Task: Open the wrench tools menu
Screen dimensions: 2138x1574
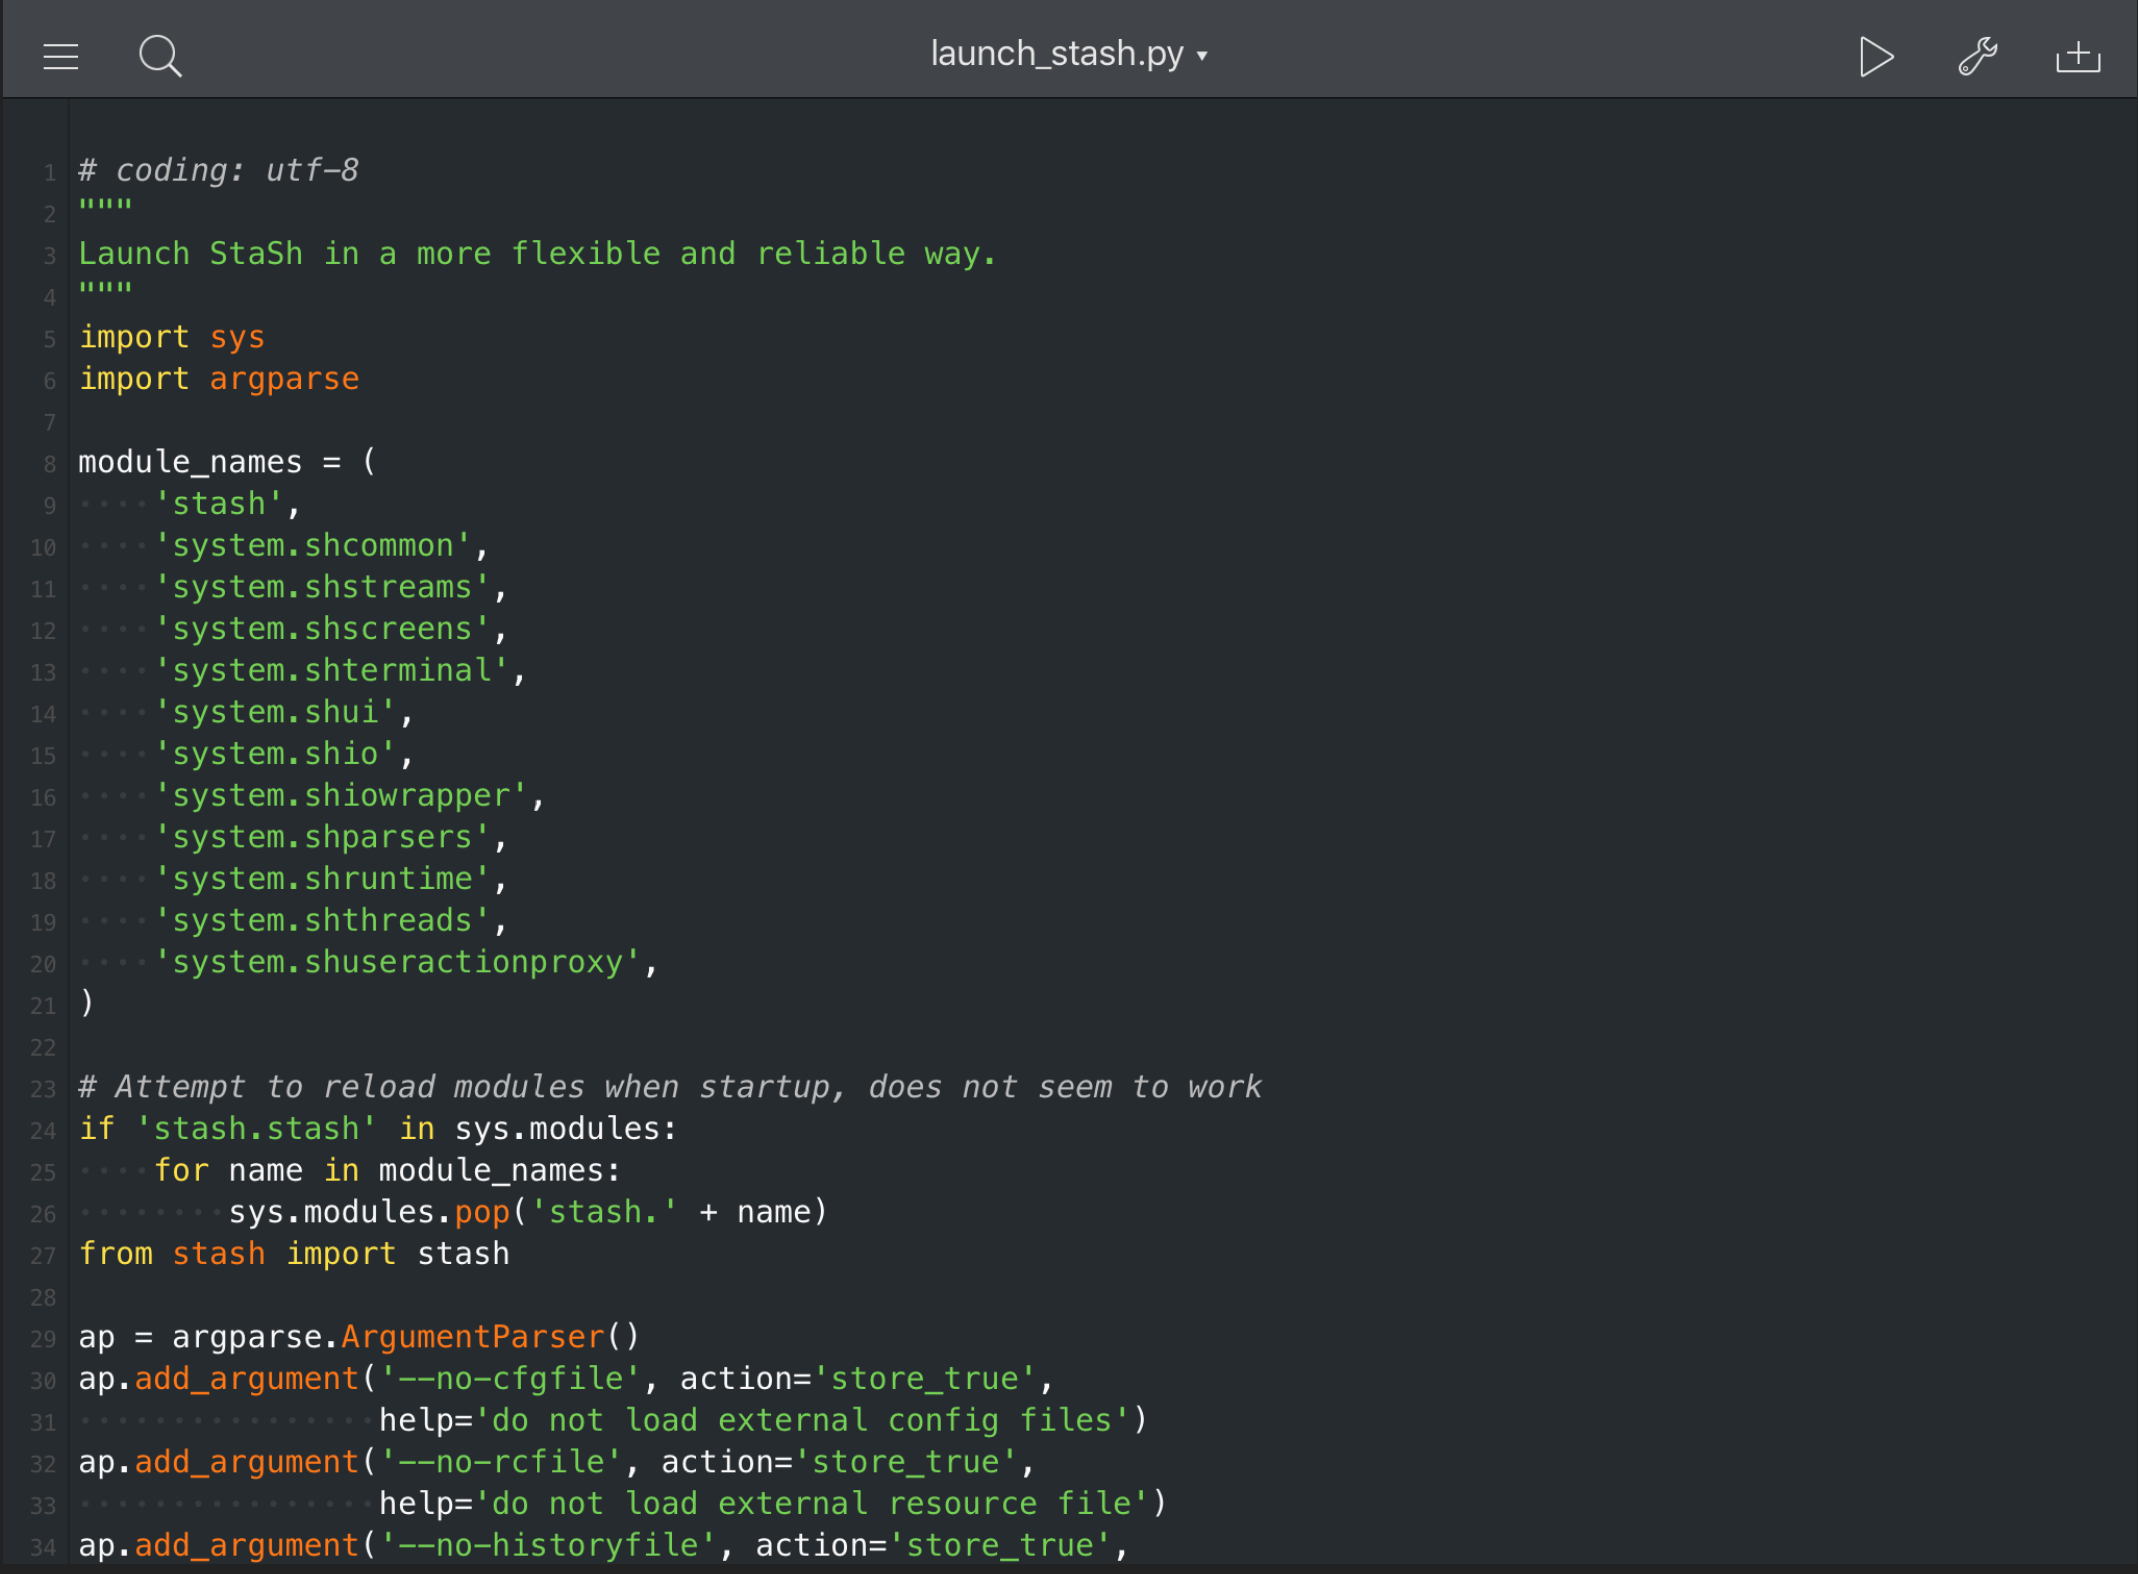Action: tap(1977, 56)
